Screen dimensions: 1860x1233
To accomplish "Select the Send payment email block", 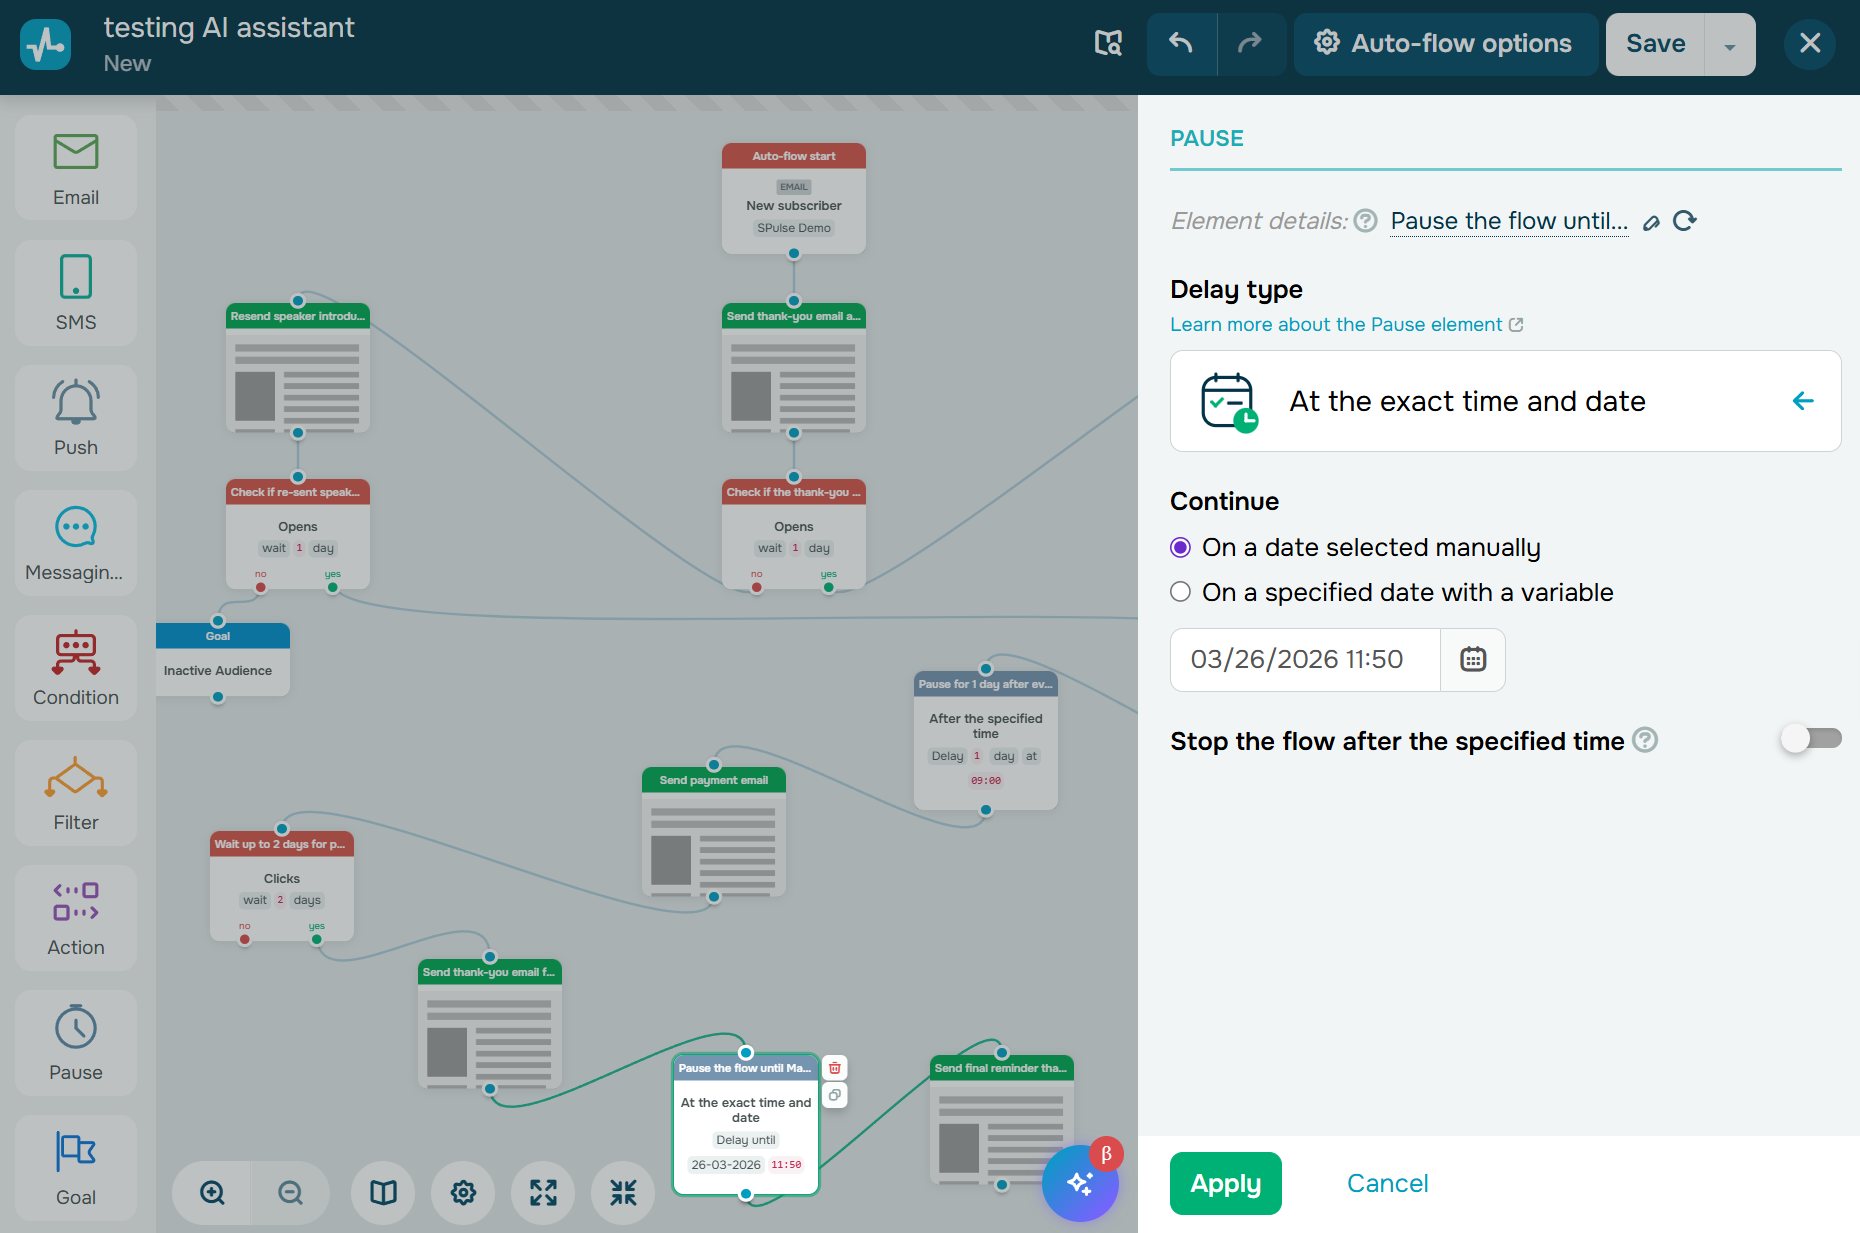I will (714, 832).
